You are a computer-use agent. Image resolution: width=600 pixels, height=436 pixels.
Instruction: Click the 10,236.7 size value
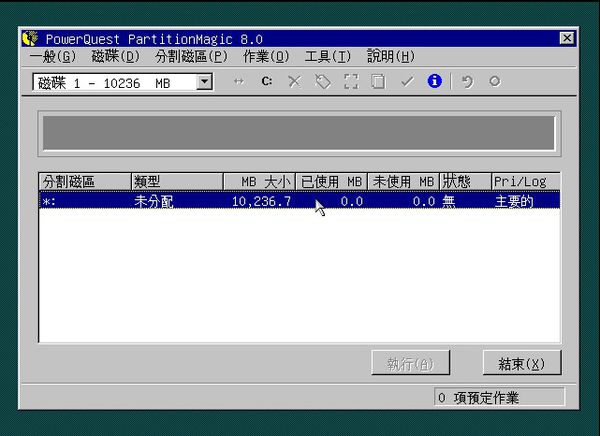(261, 201)
